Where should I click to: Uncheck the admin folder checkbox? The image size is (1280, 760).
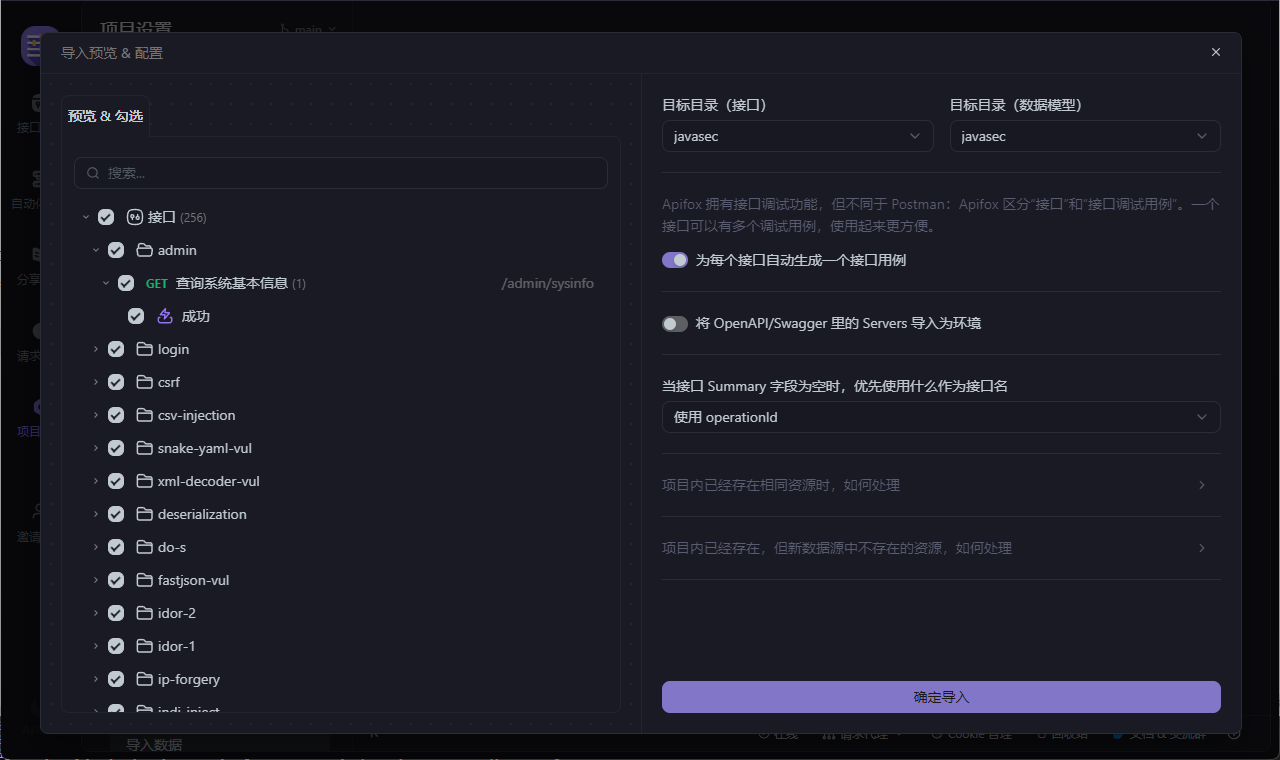[x=116, y=250]
